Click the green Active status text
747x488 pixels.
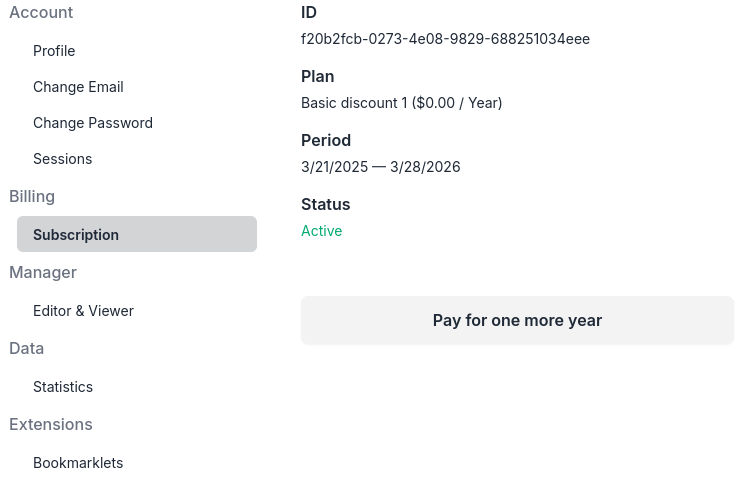(x=321, y=231)
